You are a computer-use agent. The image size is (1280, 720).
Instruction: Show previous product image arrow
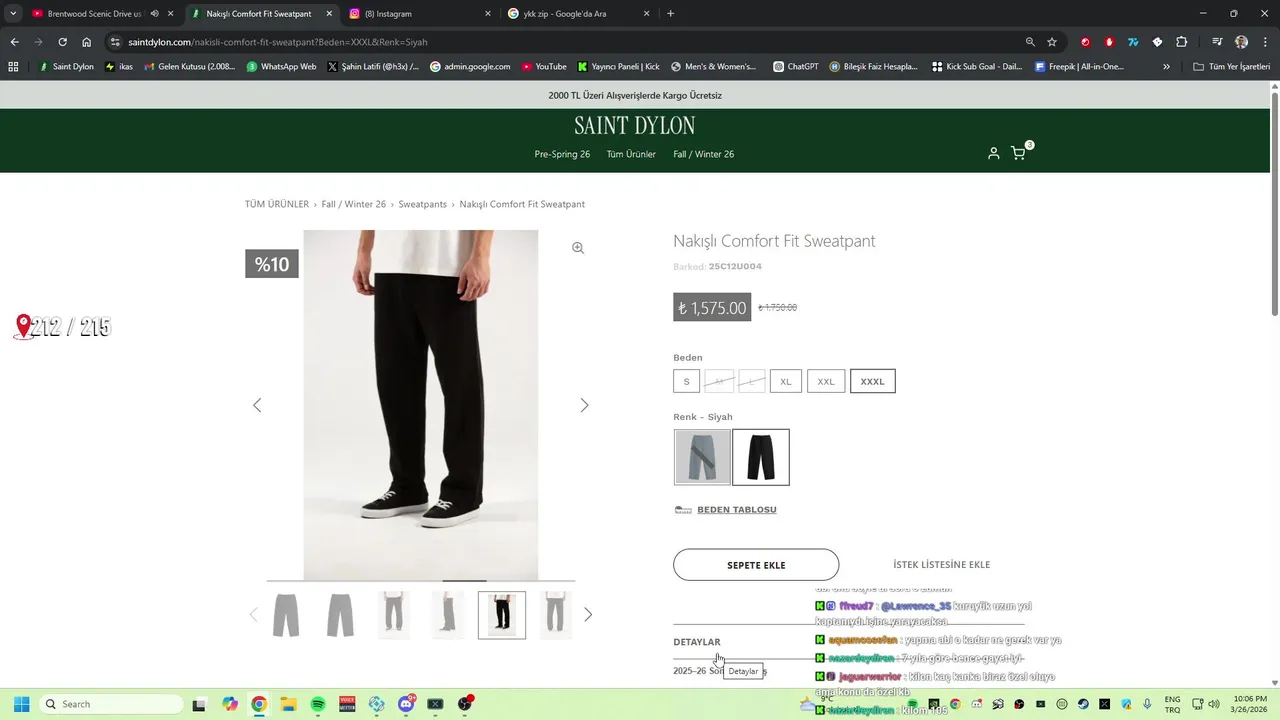[257, 405]
